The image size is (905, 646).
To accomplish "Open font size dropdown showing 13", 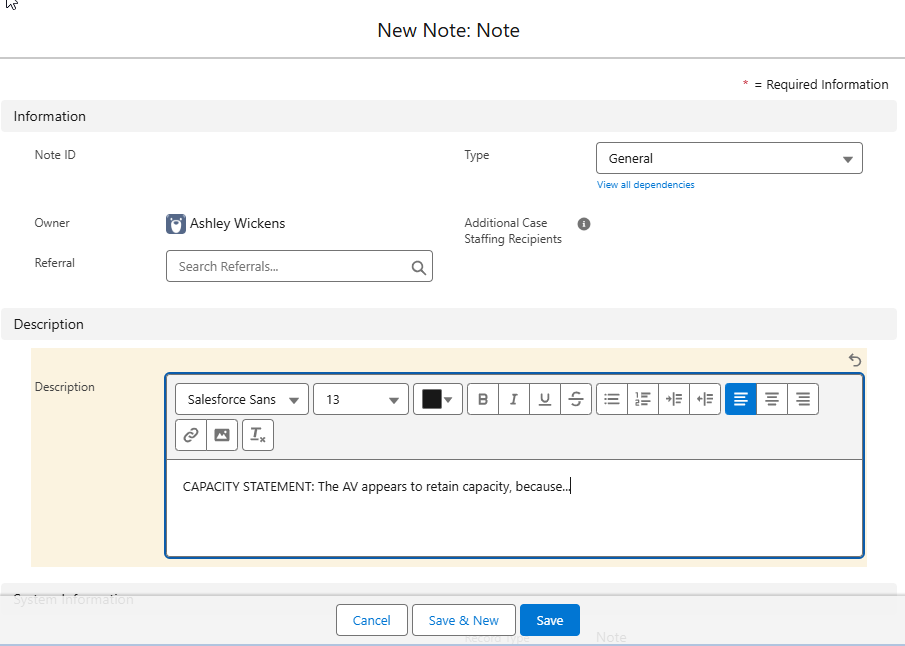I will click(x=361, y=399).
